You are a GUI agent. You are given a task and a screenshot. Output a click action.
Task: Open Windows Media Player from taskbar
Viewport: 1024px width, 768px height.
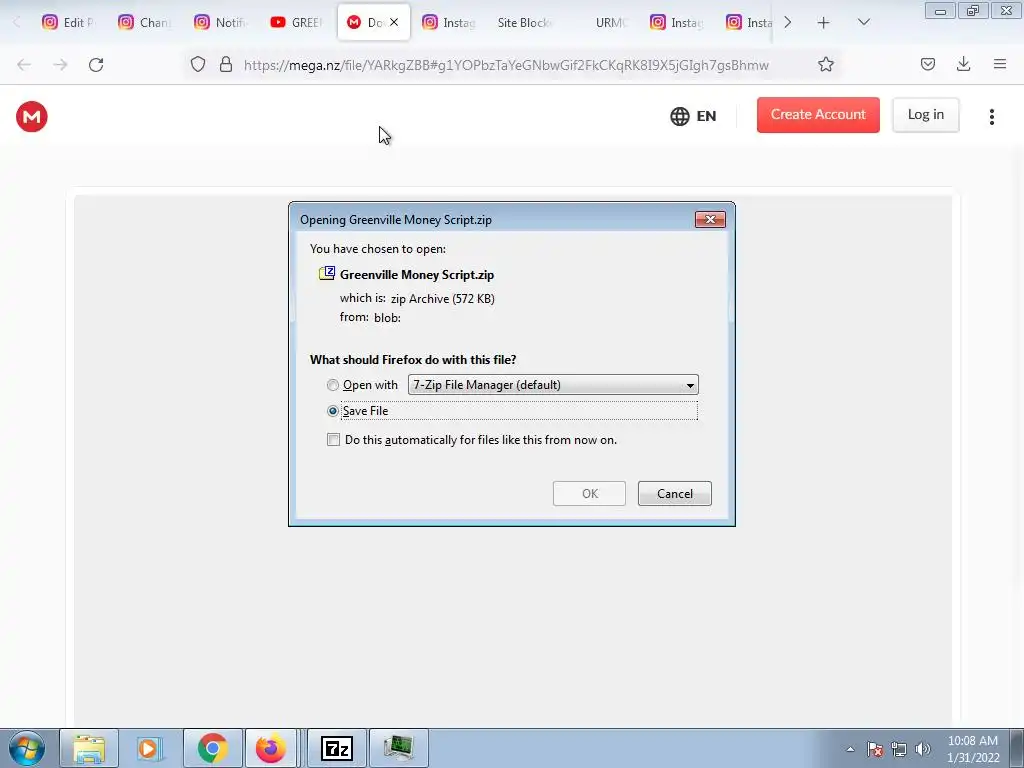(x=148, y=748)
